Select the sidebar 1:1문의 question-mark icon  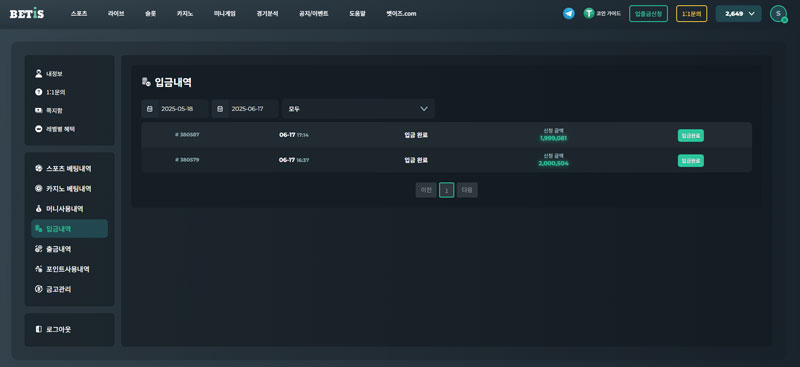tap(38, 92)
